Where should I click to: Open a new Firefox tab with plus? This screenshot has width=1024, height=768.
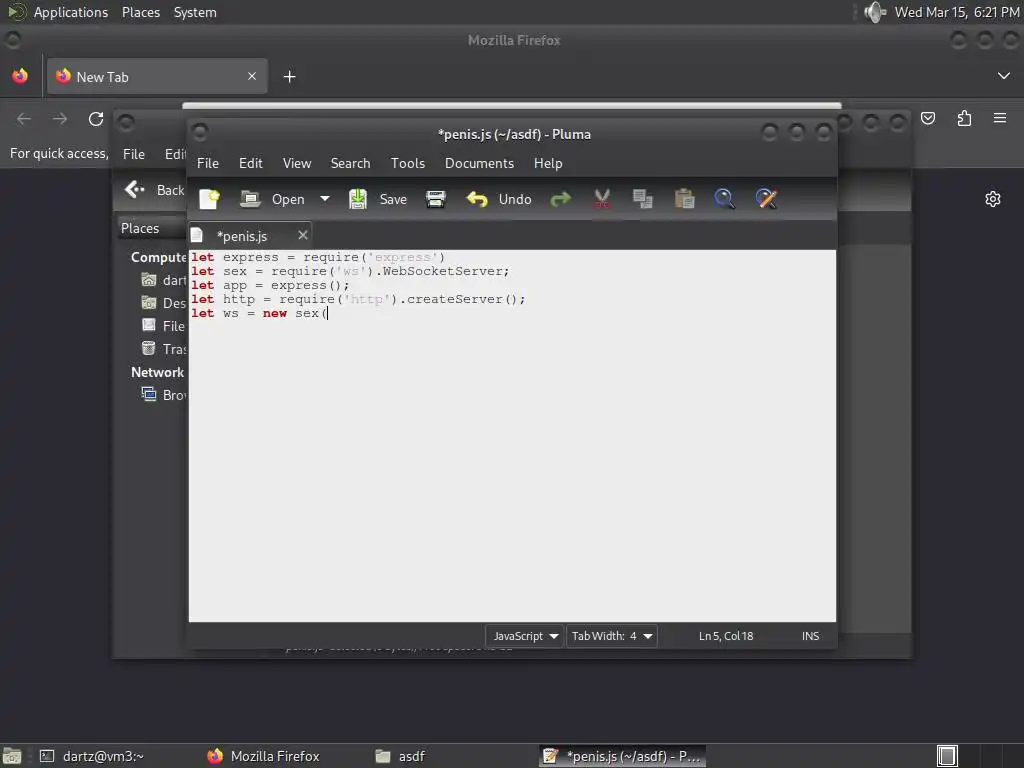pyautogui.click(x=289, y=77)
